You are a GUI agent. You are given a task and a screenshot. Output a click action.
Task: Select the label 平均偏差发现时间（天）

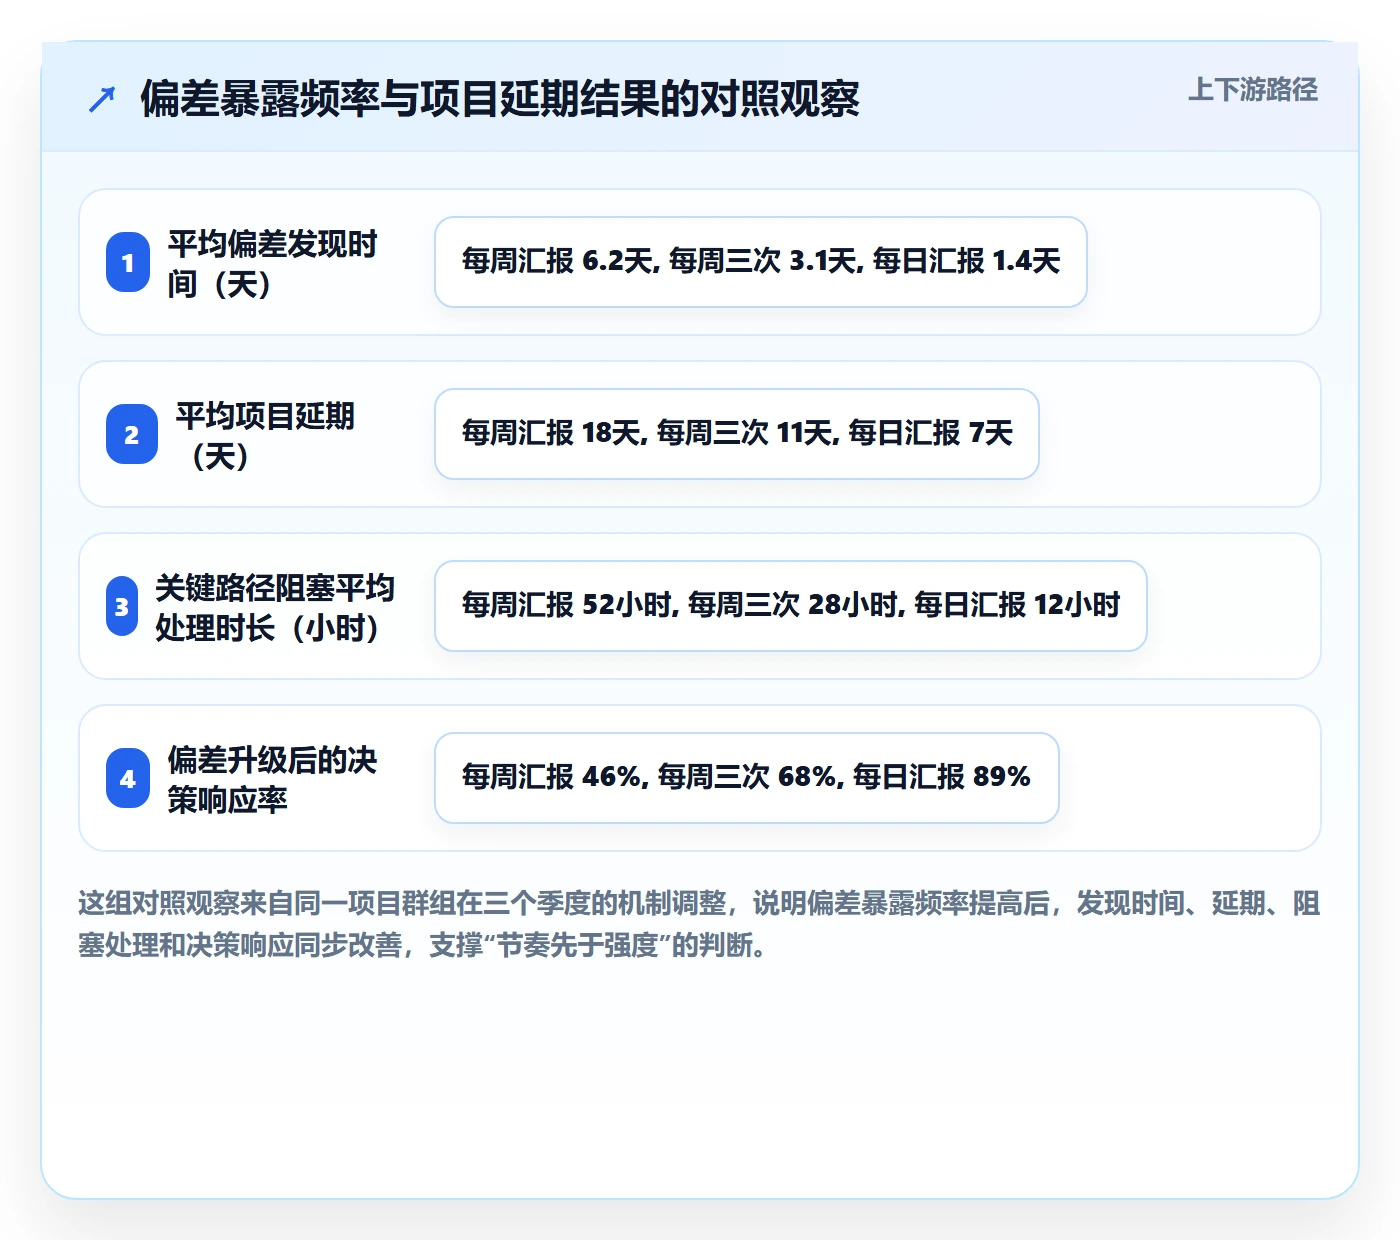[x=272, y=263]
